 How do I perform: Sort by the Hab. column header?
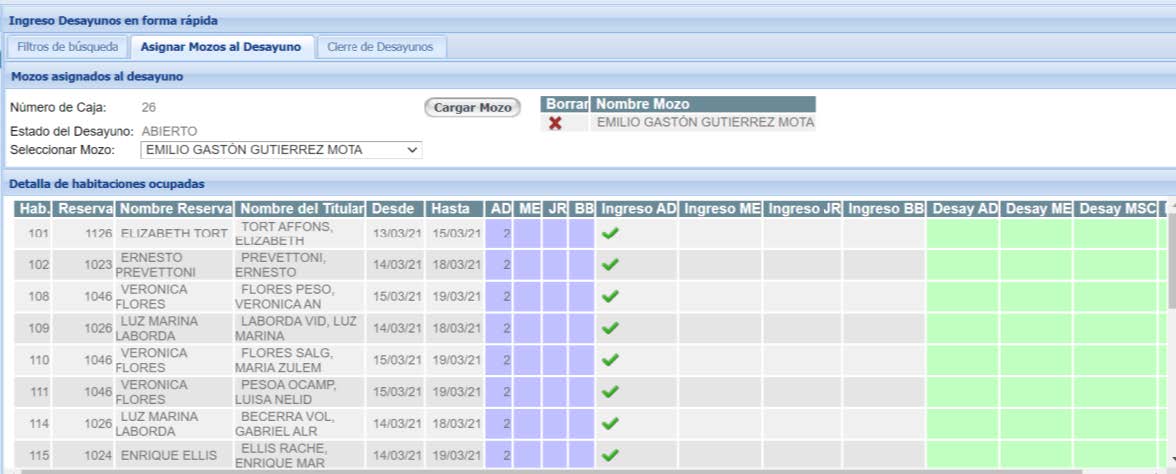[35, 209]
